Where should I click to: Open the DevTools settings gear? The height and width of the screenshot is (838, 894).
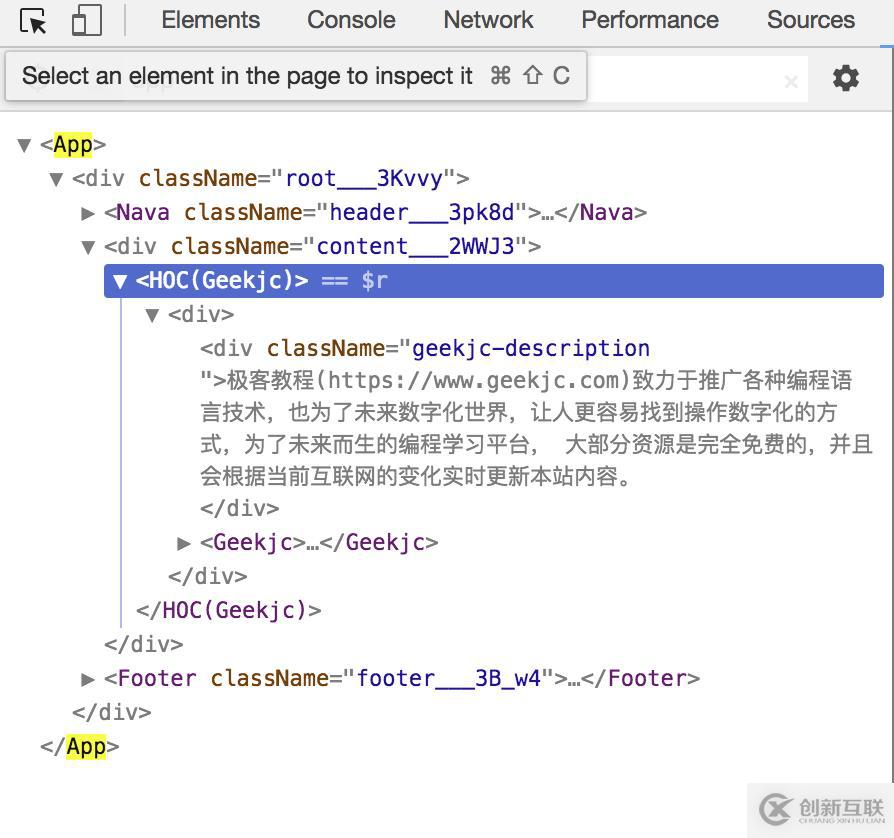point(845,77)
